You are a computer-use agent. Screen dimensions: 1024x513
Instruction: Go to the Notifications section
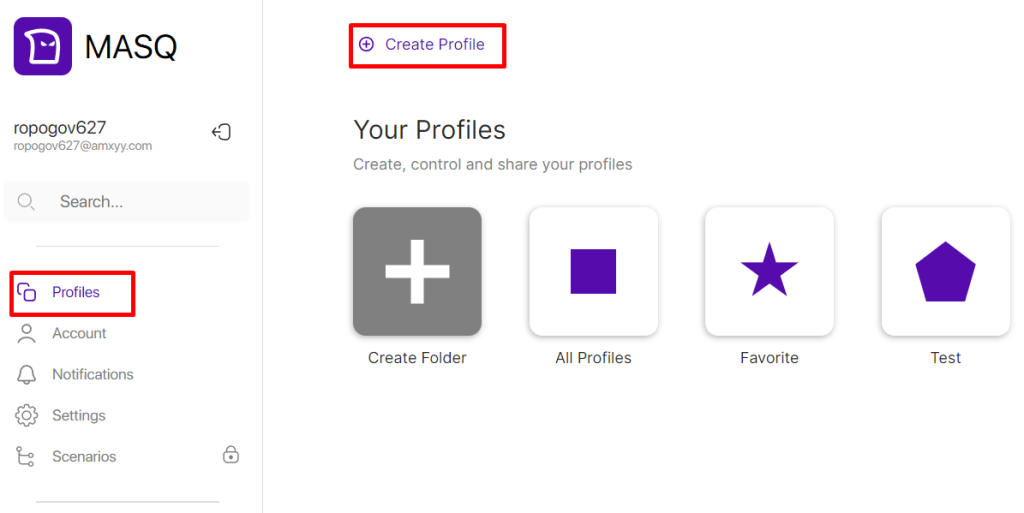(x=93, y=375)
